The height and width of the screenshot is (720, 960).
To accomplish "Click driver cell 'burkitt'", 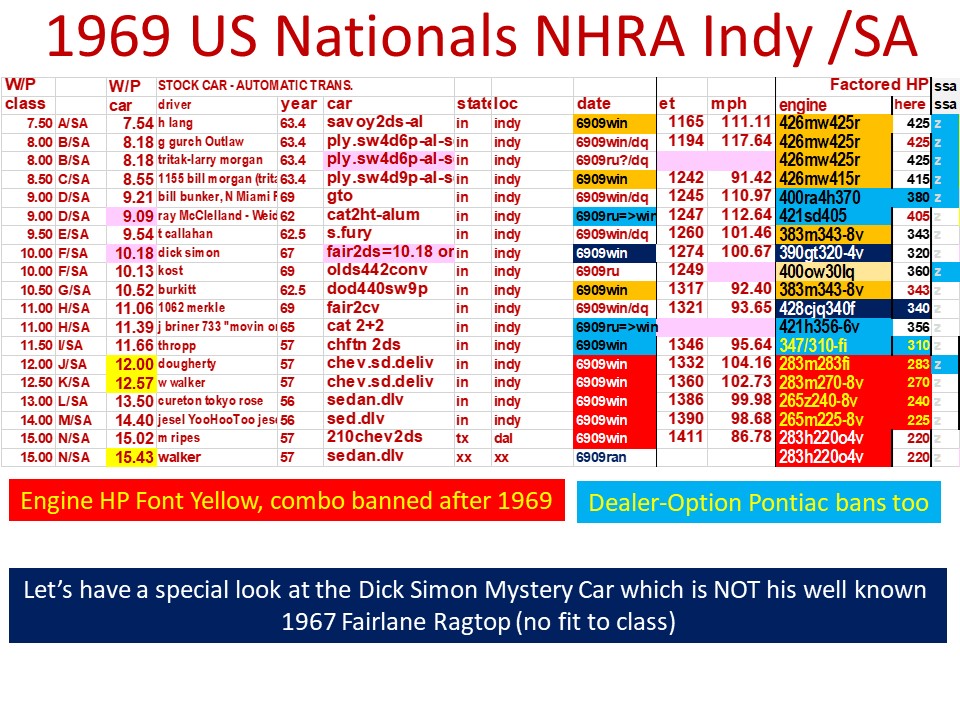I will (x=177, y=290).
